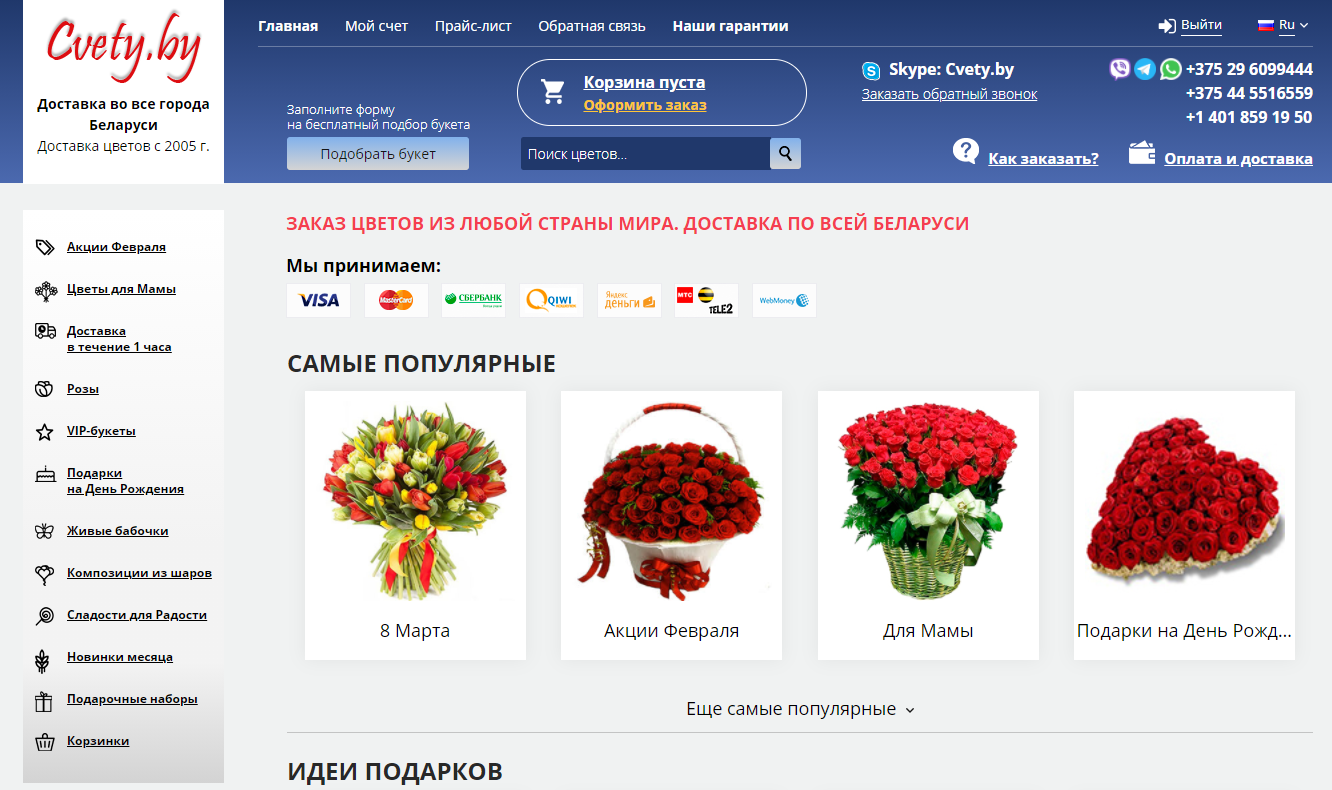This screenshot has width=1332, height=790.
Task: Click the wallet payment icon
Action: [x=1142, y=153]
